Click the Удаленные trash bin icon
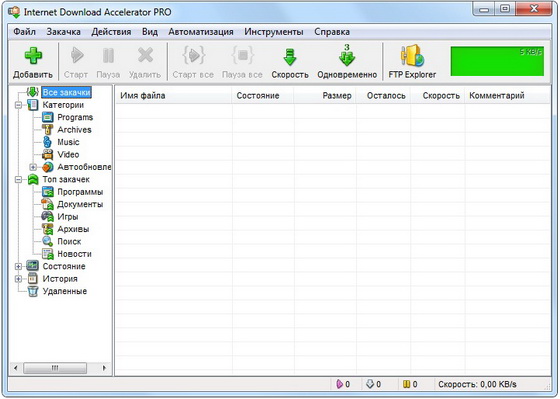Screen dimensions: 560x399 [33, 291]
